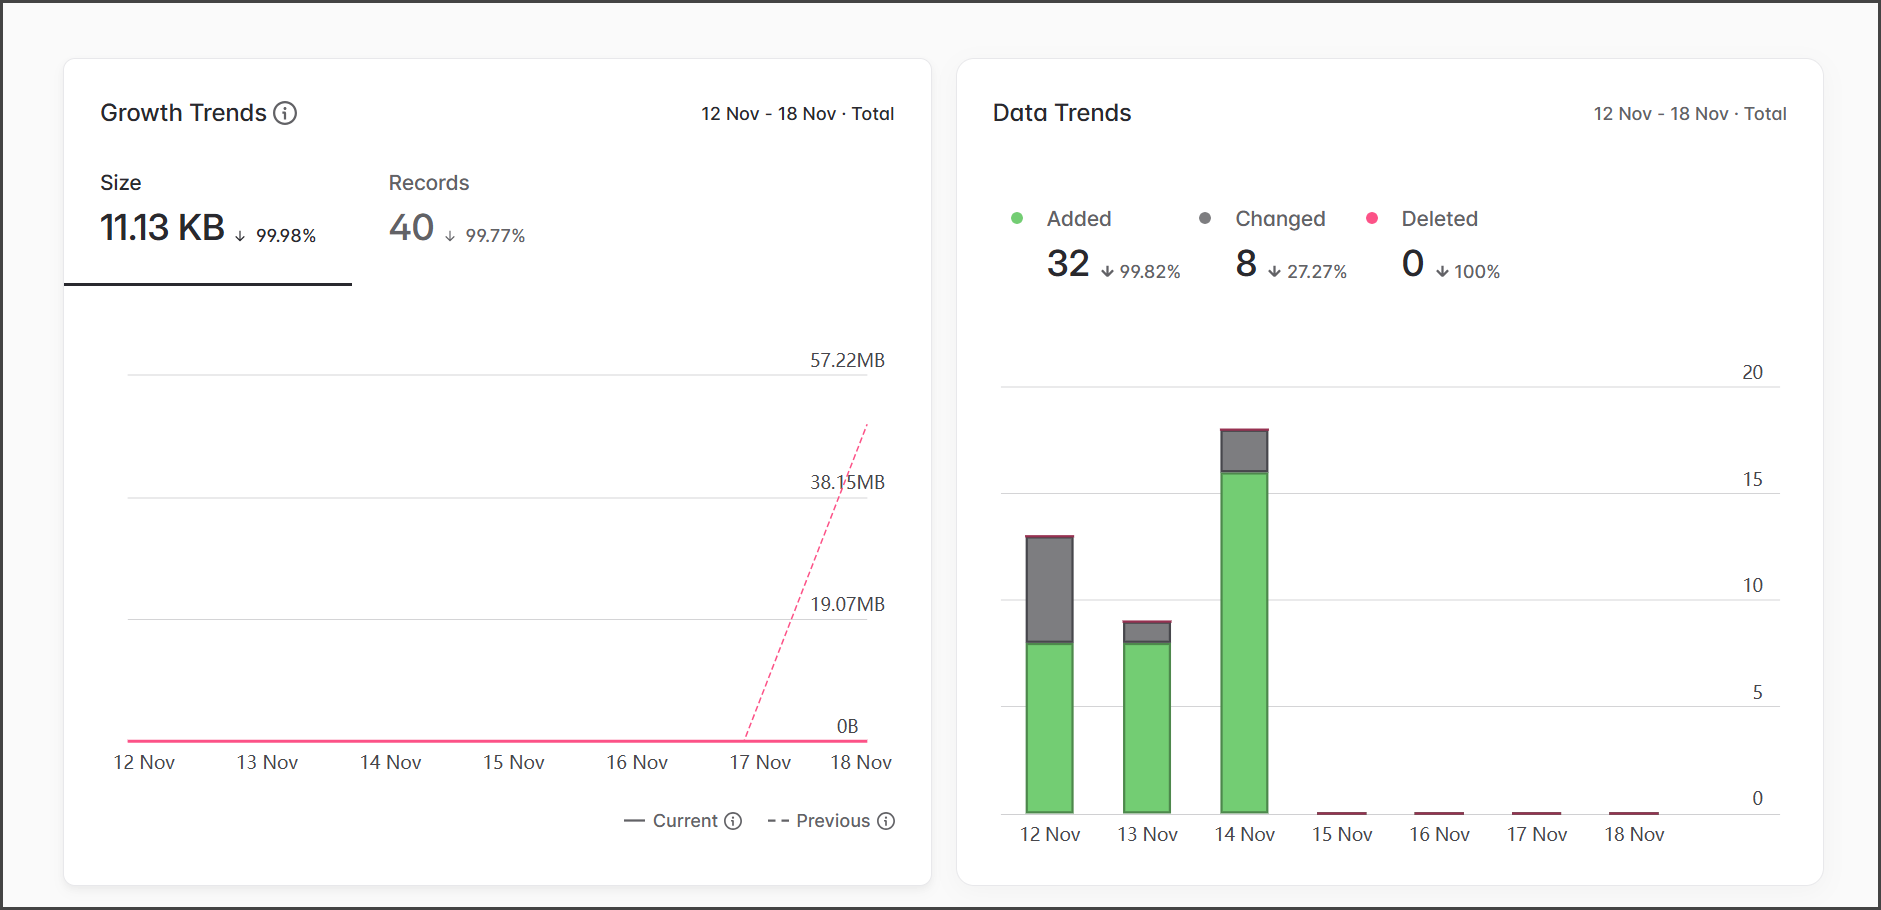Click the gray Changed bar for 12 Nov
The image size is (1881, 910).
click(x=1049, y=590)
